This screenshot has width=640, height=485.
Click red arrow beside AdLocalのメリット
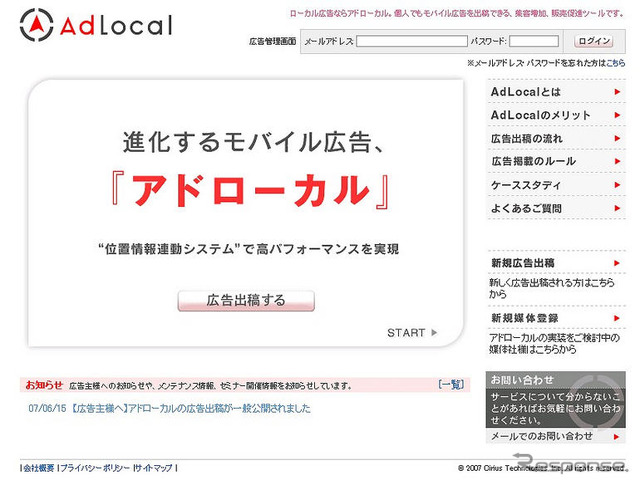click(617, 115)
